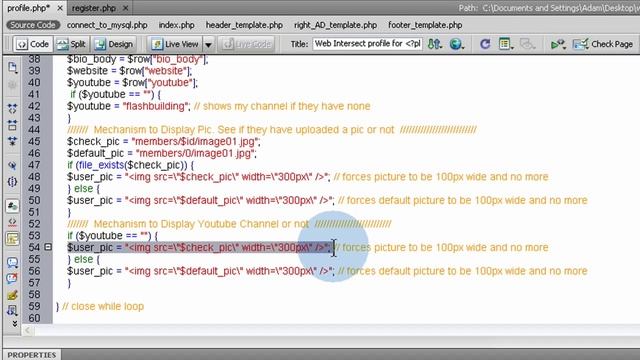The image size is (640, 360).
Task: Open Preview in Browser globe icon
Action: (457, 44)
